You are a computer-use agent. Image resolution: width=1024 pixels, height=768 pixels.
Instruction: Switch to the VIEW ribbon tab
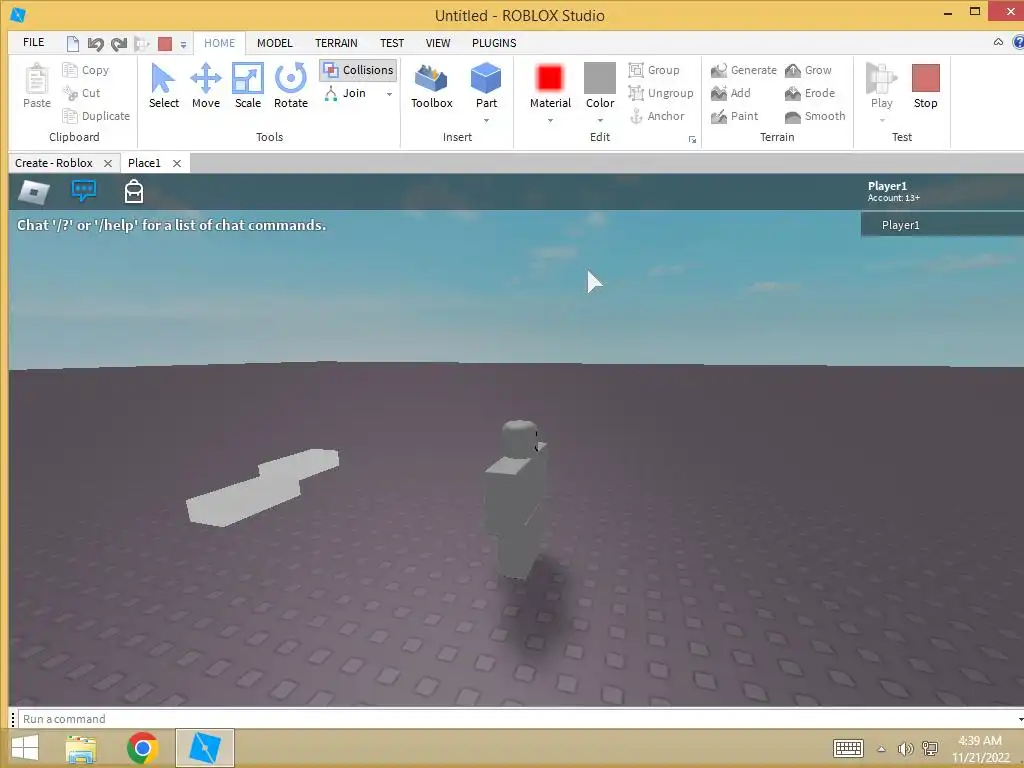[x=438, y=43]
